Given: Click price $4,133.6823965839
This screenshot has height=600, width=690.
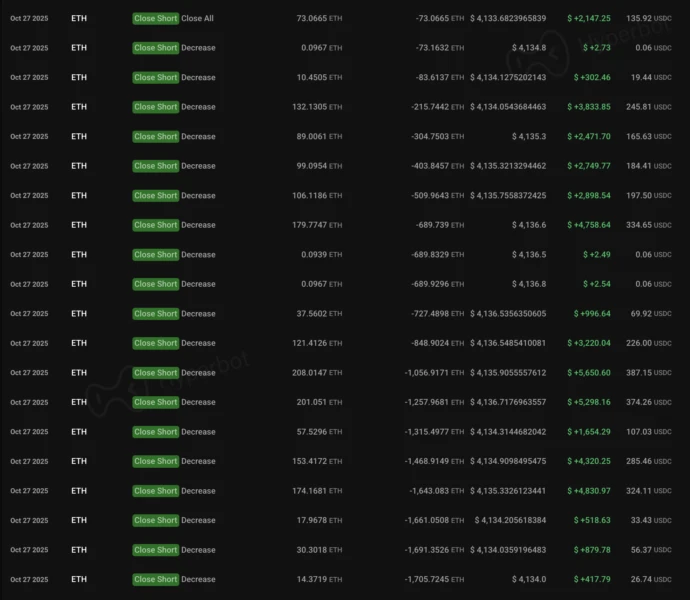Looking at the screenshot, I should tap(508, 18).
